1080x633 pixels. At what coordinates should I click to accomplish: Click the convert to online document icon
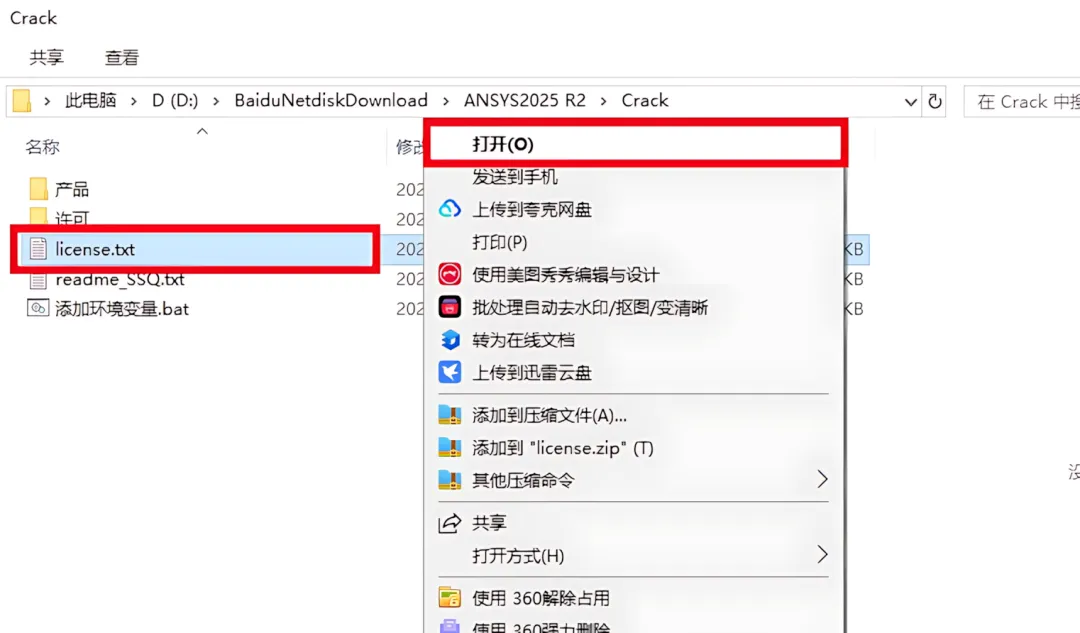450,340
